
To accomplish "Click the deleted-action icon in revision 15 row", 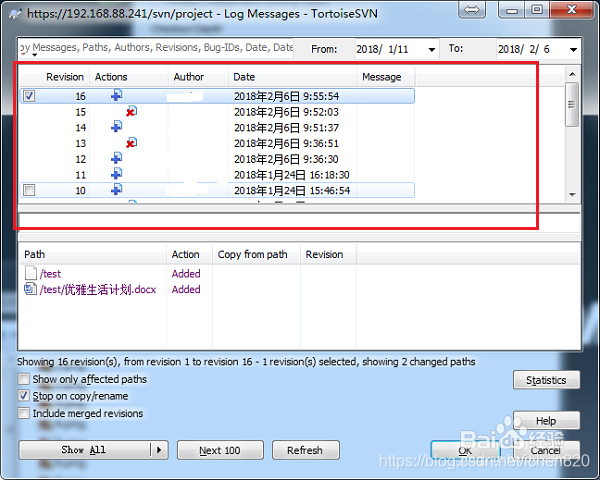I will pyautogui.click(x=132, y=111).
